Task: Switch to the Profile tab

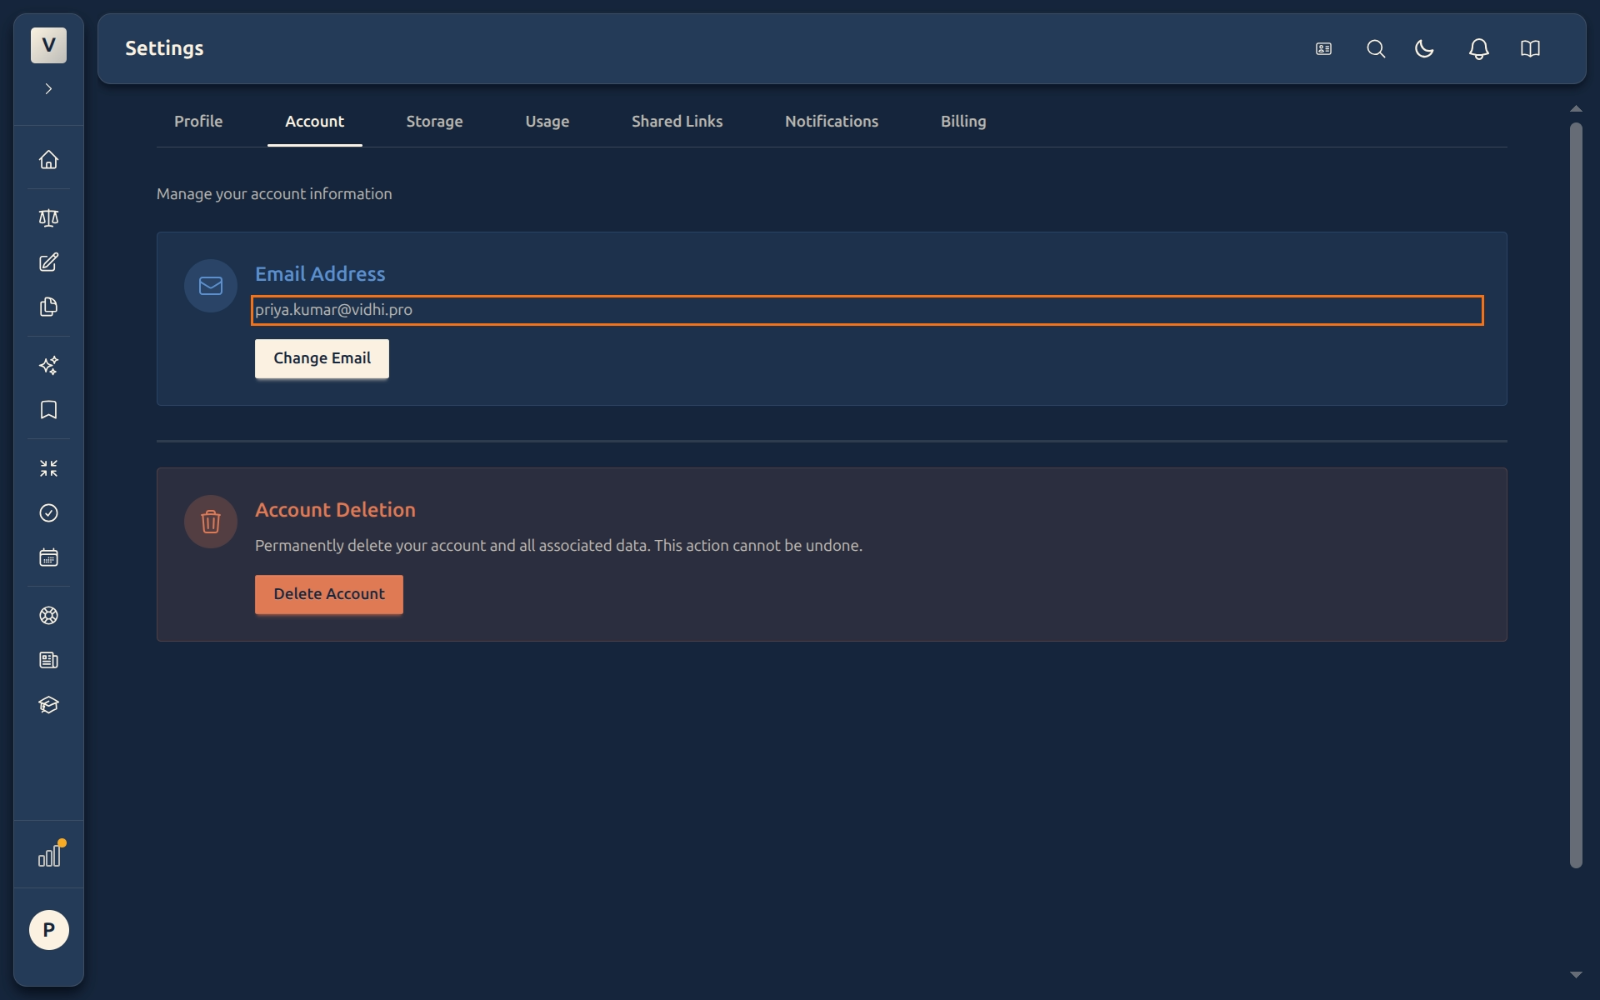Action: point(198,121)
